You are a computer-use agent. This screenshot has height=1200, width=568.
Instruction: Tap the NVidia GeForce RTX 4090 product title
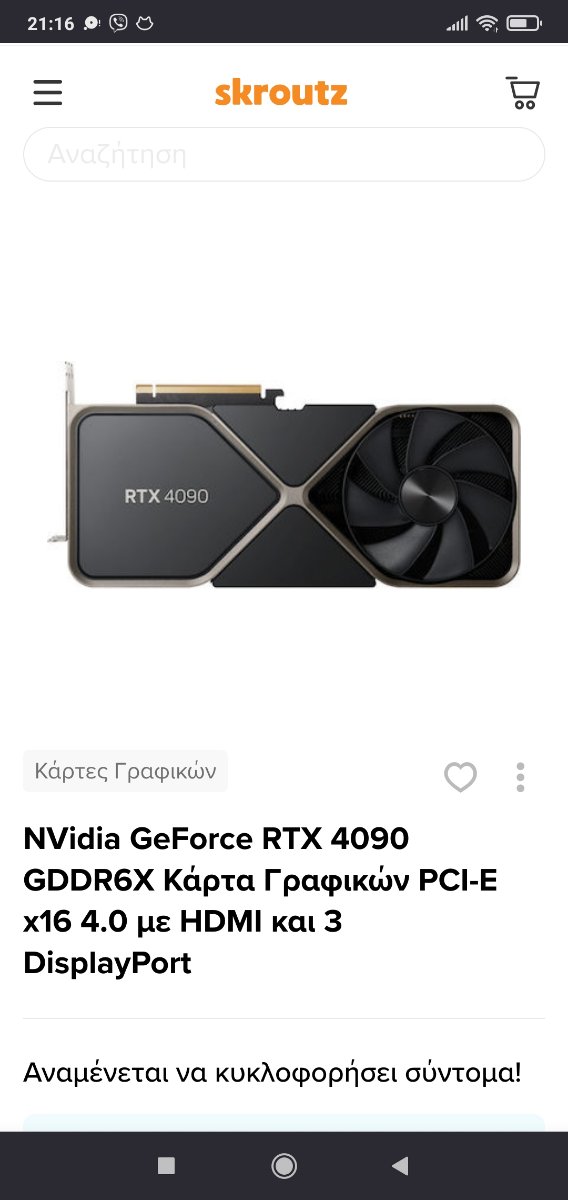coord(261,900)
